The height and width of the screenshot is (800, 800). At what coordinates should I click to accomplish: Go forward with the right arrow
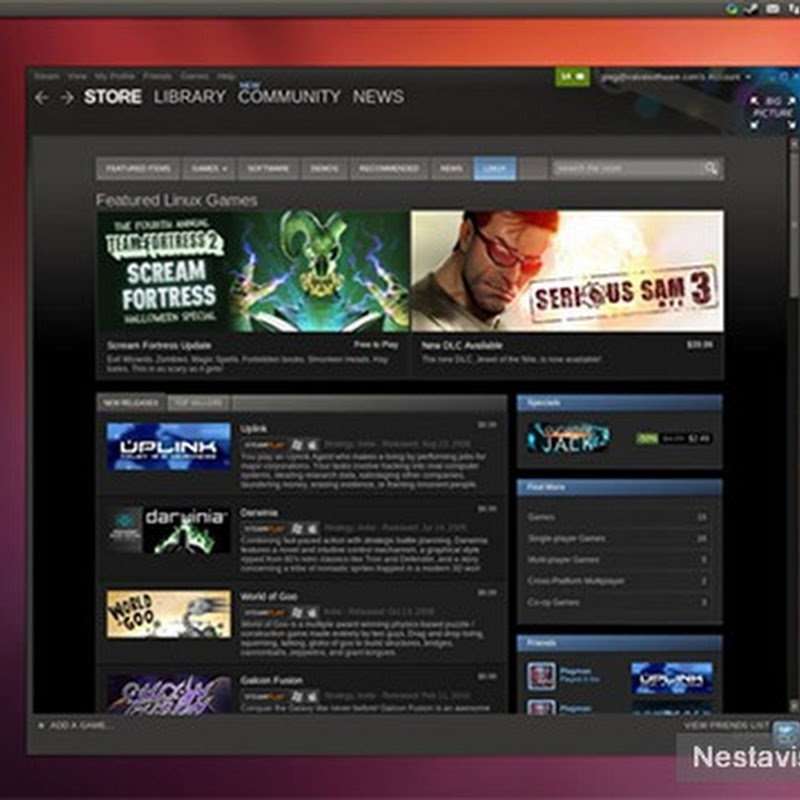point(67,97)
